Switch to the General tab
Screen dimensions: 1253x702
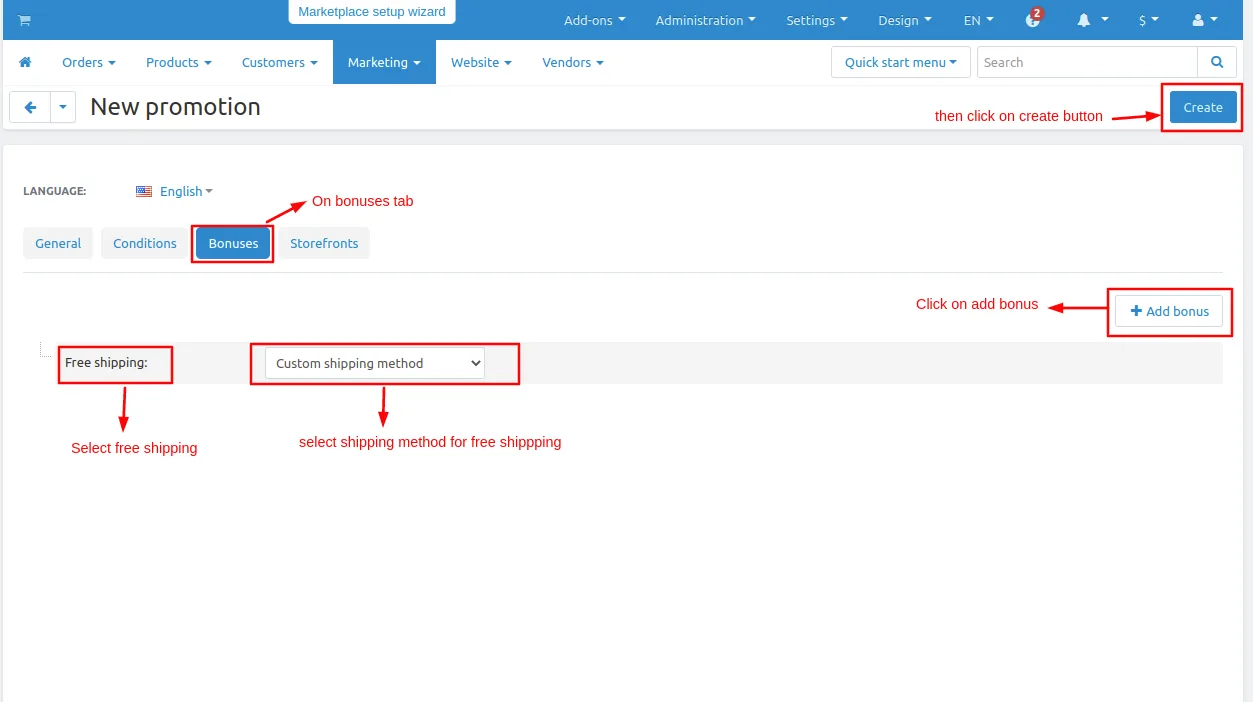(x=58, y=243)
